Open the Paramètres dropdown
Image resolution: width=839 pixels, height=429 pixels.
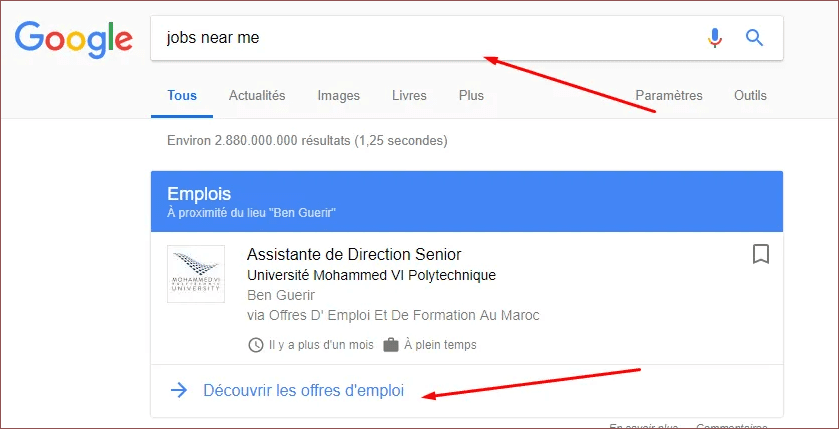(669, 96)
